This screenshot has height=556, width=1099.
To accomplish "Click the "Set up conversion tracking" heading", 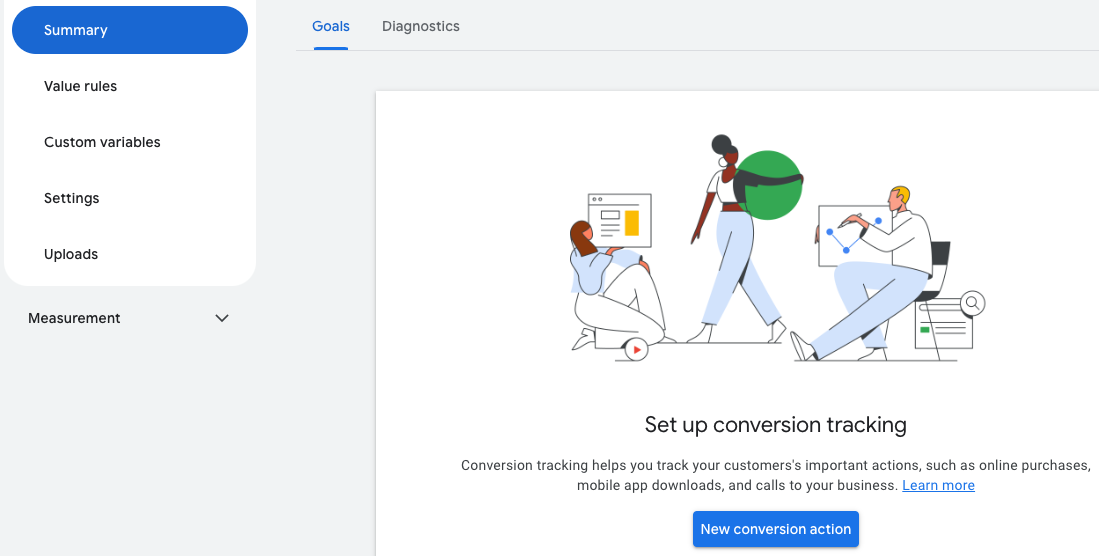I will coord(775,425).
